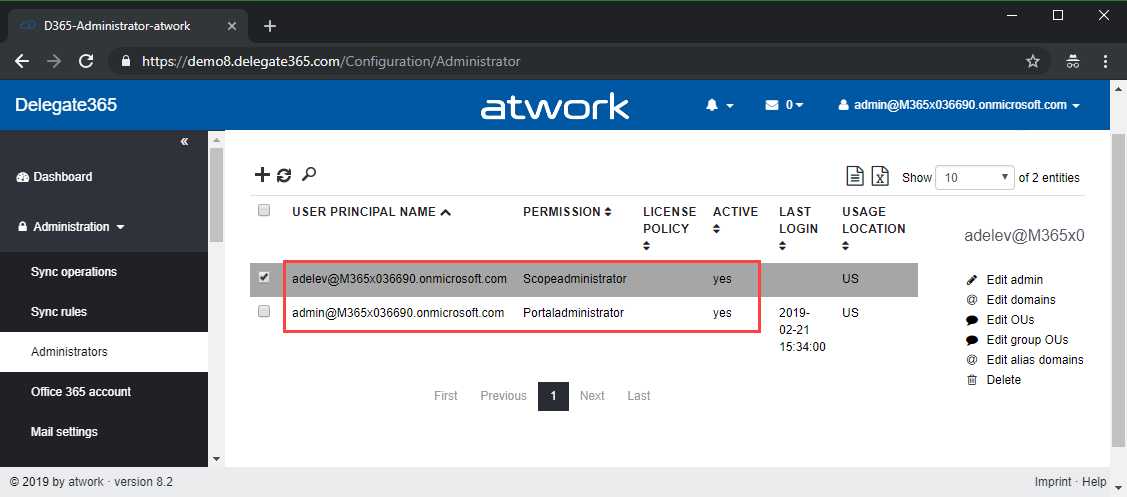
Task: Open a new browser tab
Action: point(270,27)
